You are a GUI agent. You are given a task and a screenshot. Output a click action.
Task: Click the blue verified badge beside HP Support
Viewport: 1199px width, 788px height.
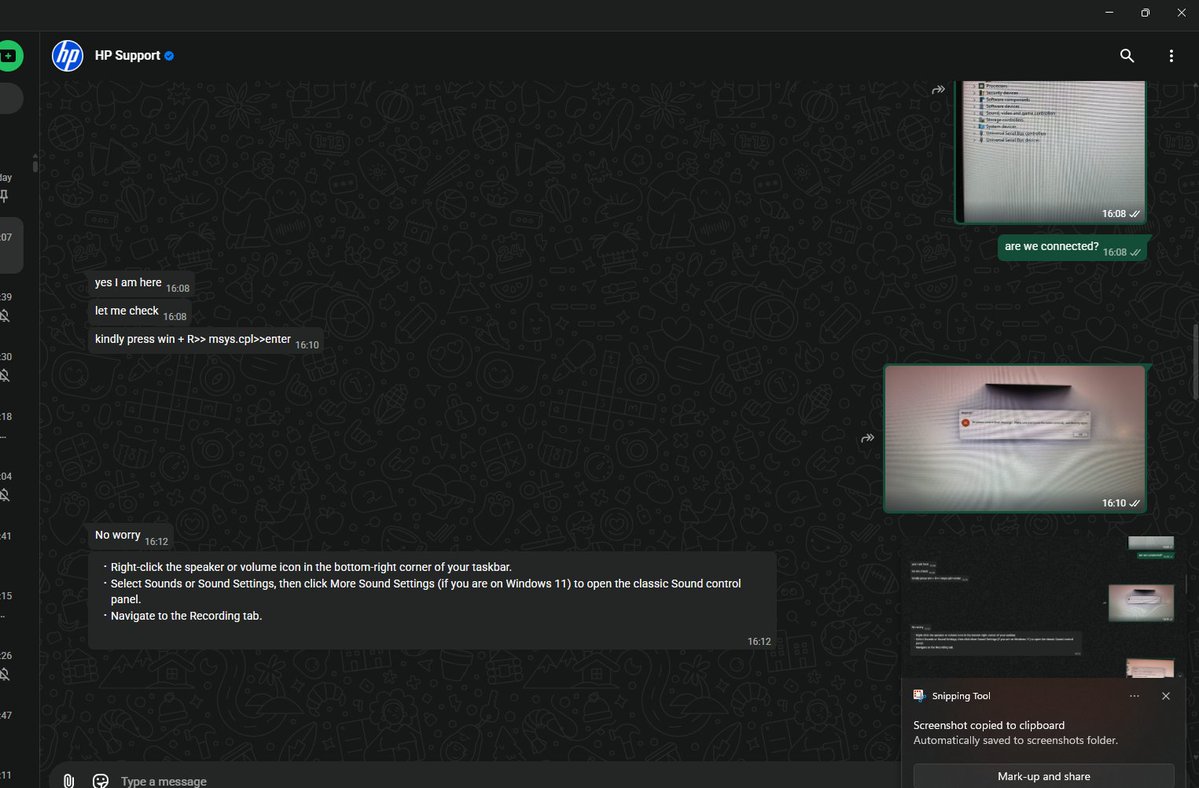point(169,56)
